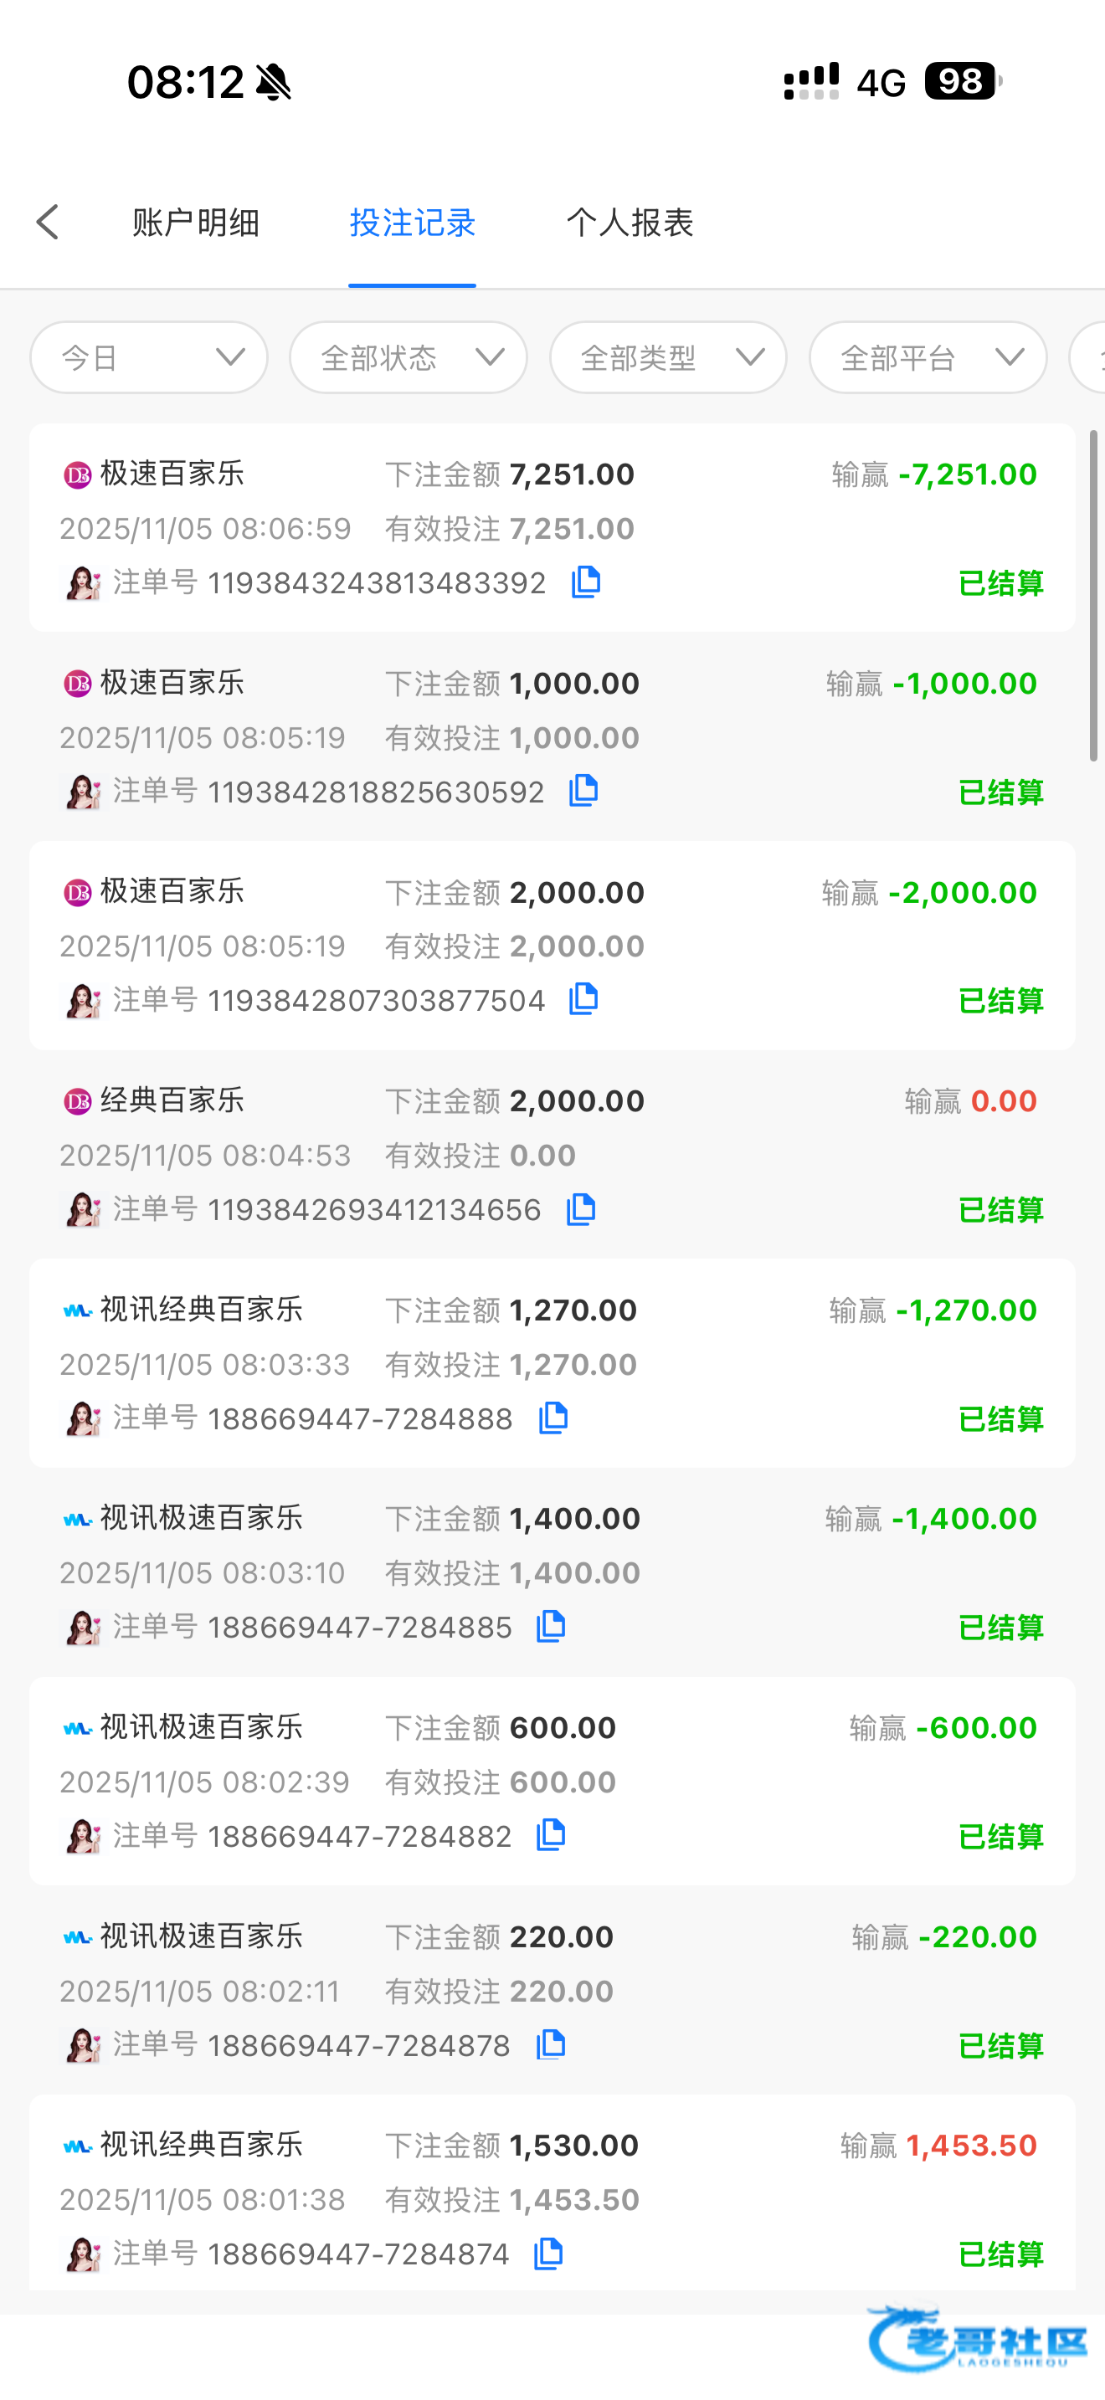The image size is (1105, 2400).
Task: Copy bet number 188669447-7284882
Action: (x=551, y=1835)
